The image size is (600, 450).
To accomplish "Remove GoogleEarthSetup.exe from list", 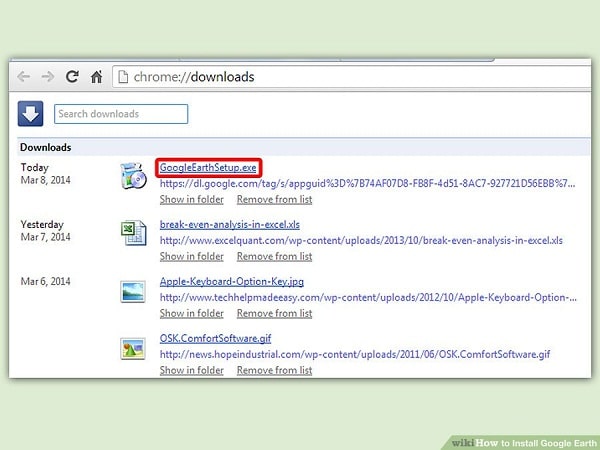I will pyautogui.click(x=274, y=199).
